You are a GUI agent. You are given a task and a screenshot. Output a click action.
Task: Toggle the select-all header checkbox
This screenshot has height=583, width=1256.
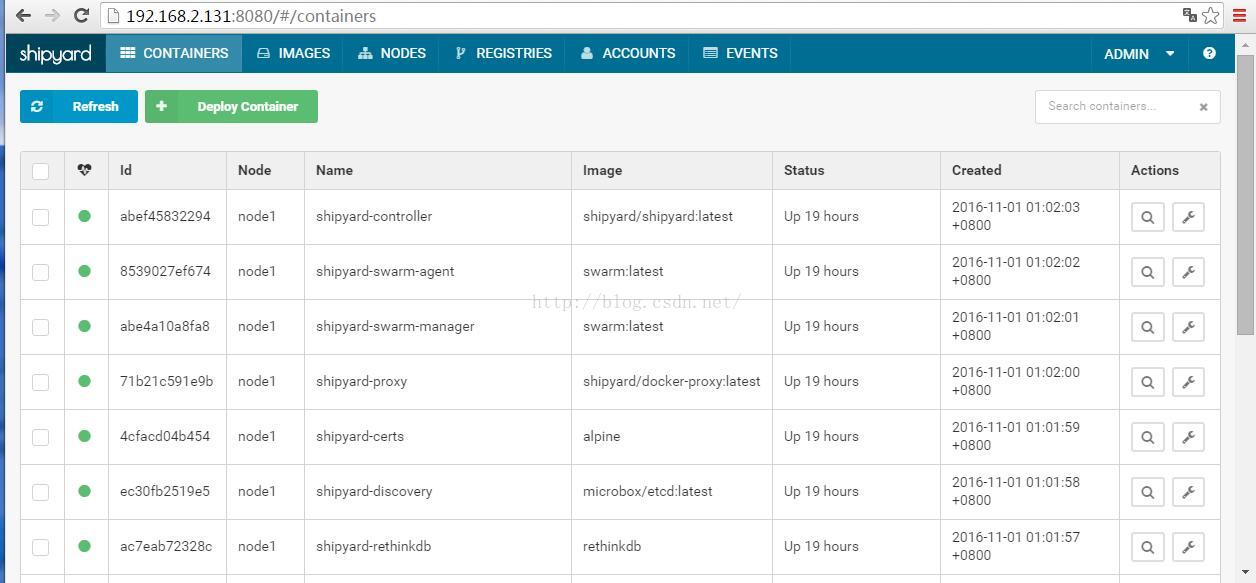(41, 171)
